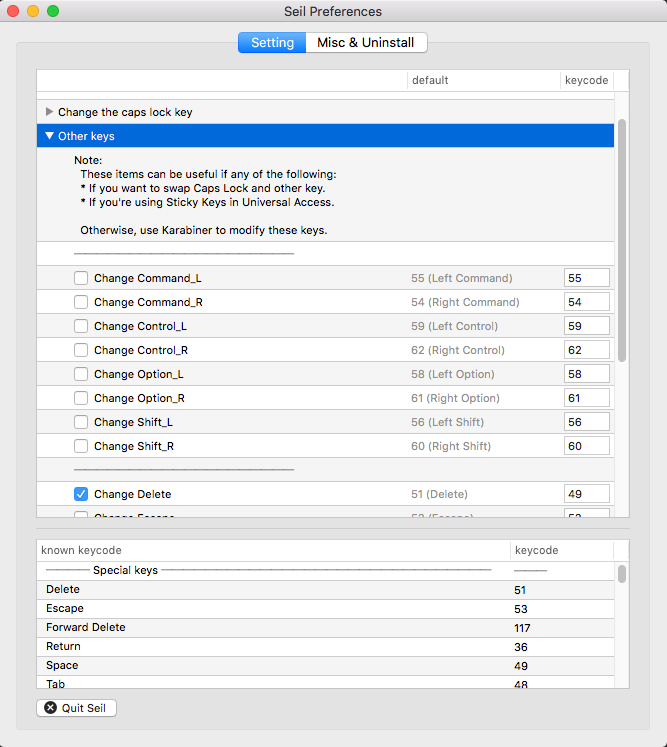Edit the Change Delete keycode field showing 49
Image resolution: width=667 pixels, height=747 pixels.
586,494
